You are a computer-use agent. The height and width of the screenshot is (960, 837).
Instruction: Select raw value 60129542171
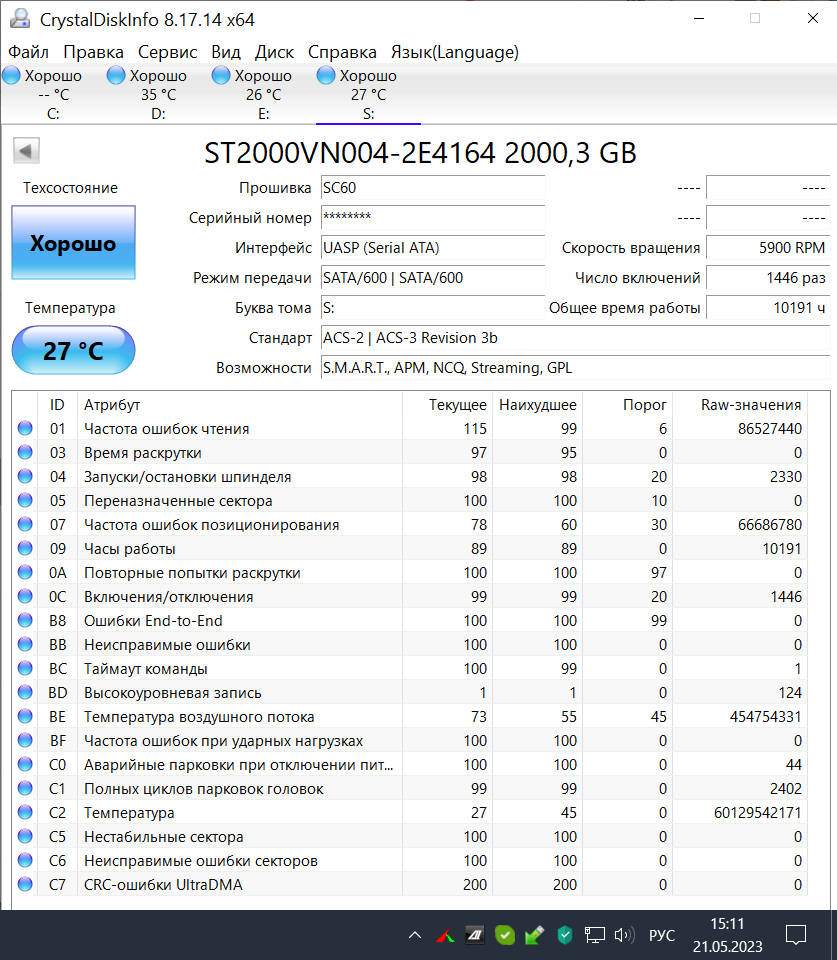click(x=757, y=812)
